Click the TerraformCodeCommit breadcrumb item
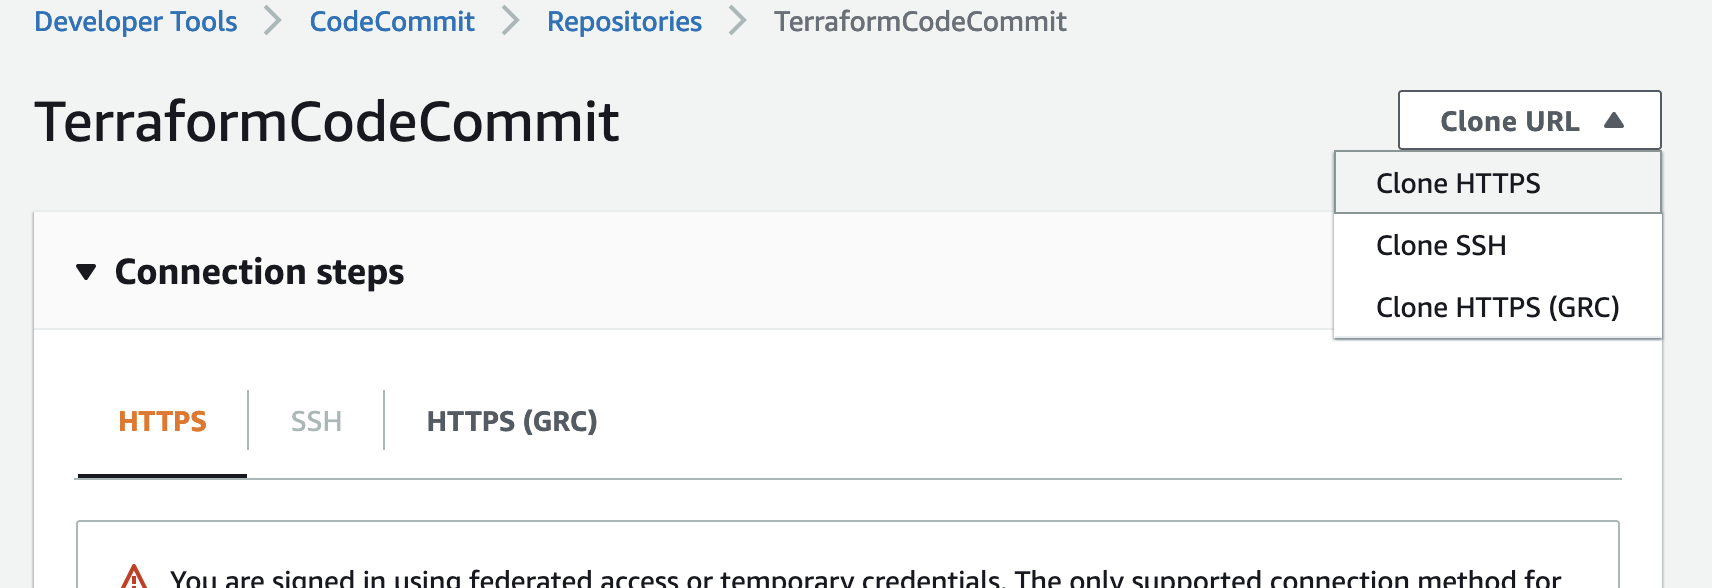1712x588 pixels. [x=920, y=21]
